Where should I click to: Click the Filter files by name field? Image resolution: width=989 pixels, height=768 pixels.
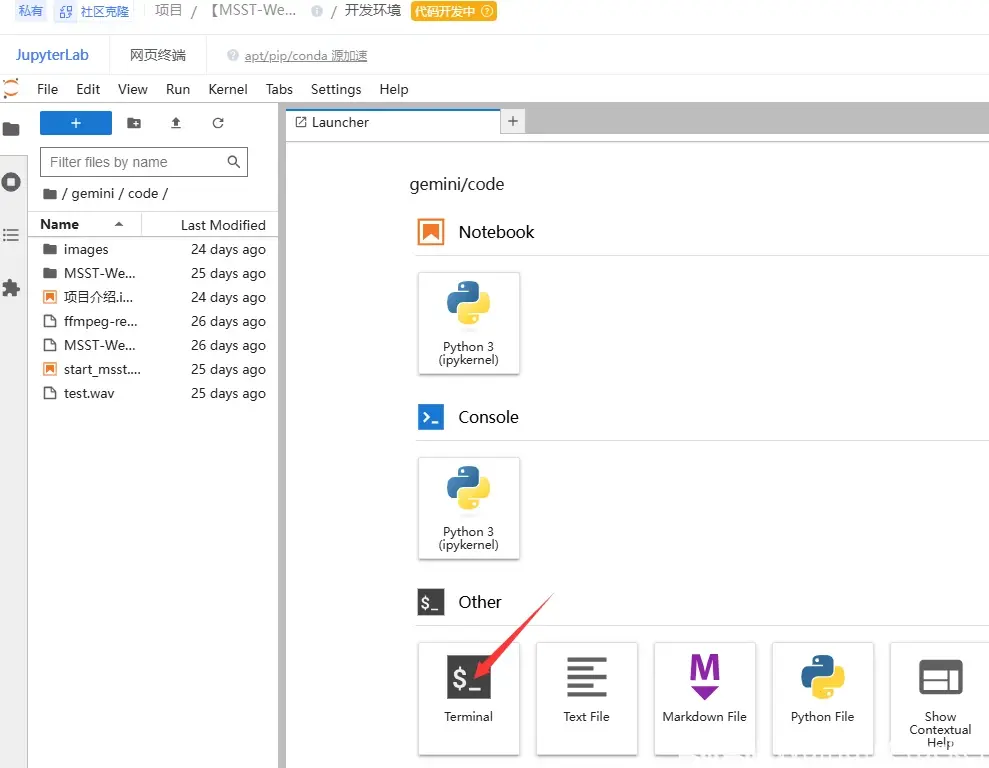[144, 162]
